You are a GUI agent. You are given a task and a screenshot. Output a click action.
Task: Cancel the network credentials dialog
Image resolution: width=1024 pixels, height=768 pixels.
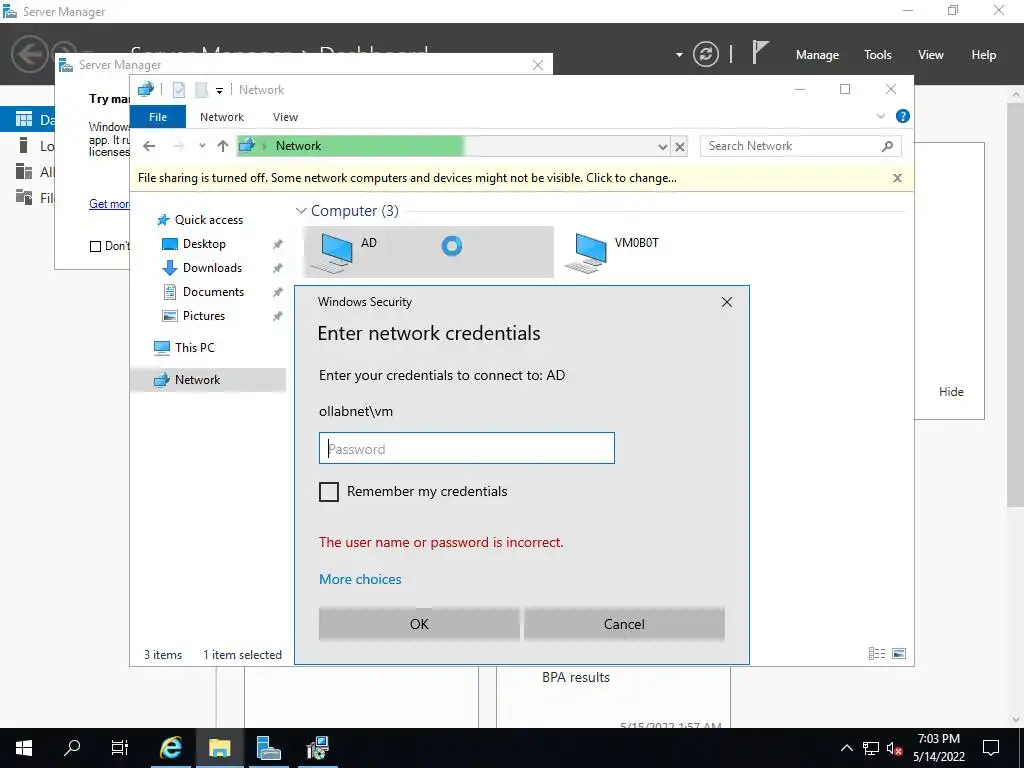click(624, 624)
